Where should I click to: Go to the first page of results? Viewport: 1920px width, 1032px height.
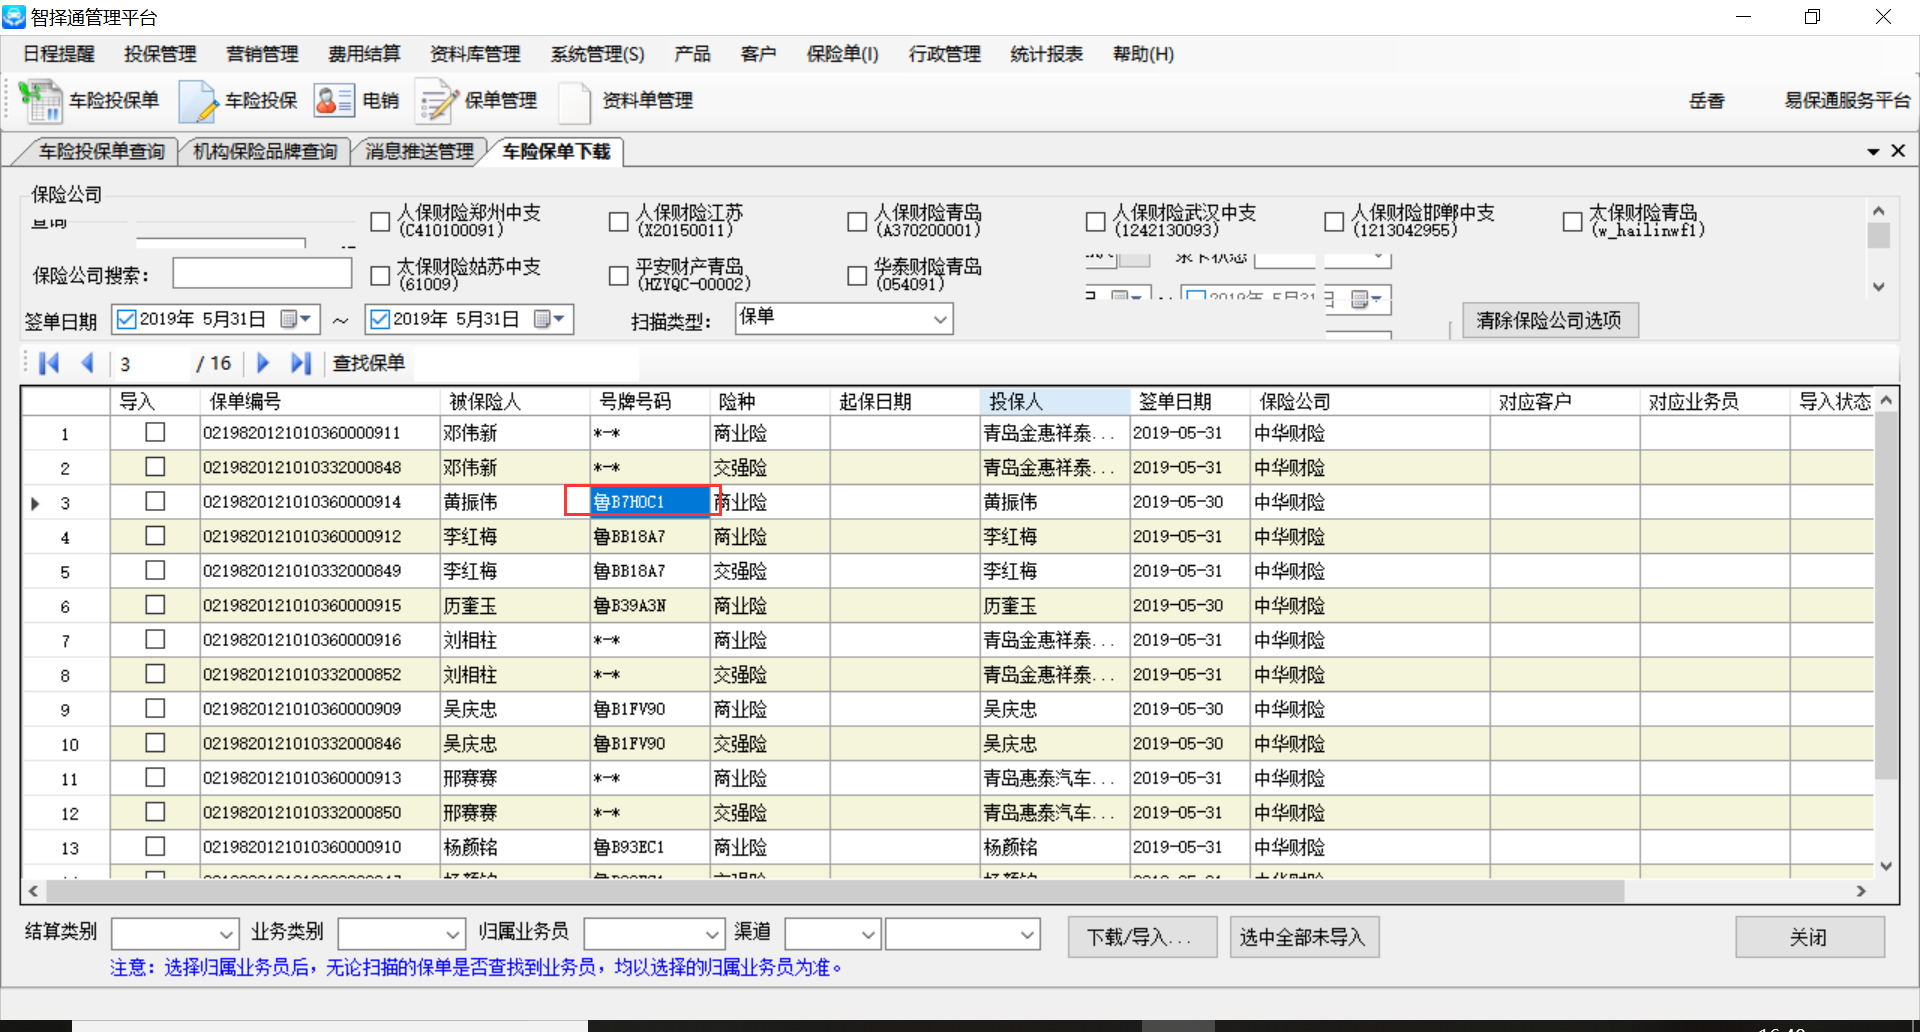(48, 363)
